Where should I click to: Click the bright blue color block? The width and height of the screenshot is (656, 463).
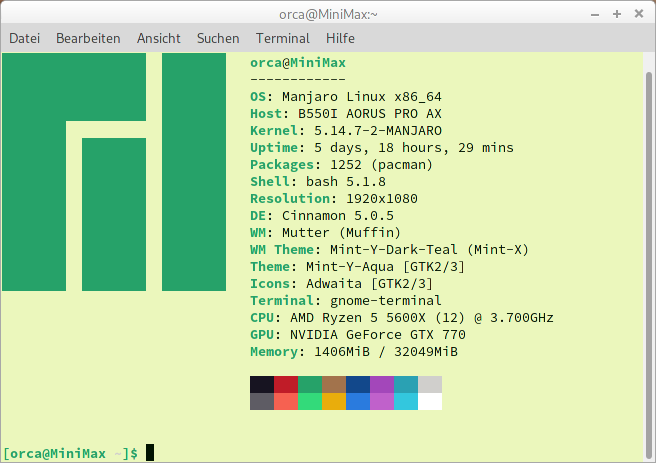coord(358,402)
